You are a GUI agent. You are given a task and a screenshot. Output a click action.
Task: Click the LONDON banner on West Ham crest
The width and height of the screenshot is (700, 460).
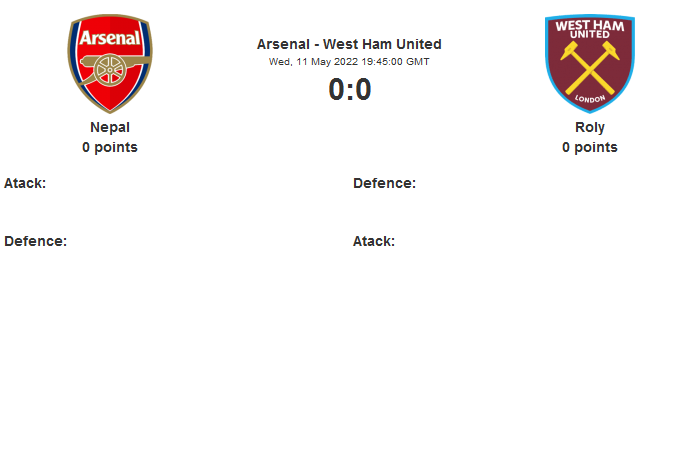click(x=589, y=101)
